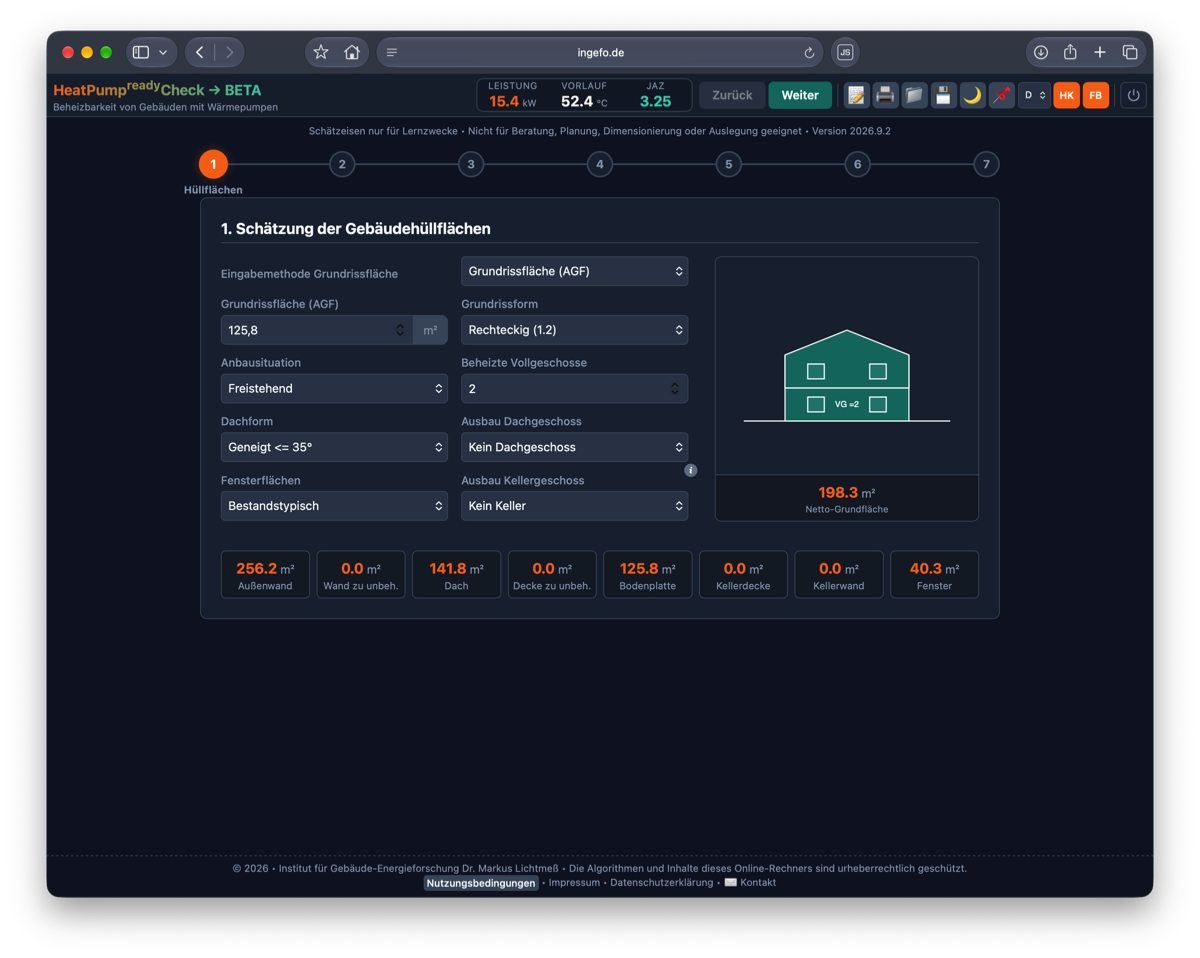Click the JS extension icon
1200x958 pixels.
coord(845,52)
